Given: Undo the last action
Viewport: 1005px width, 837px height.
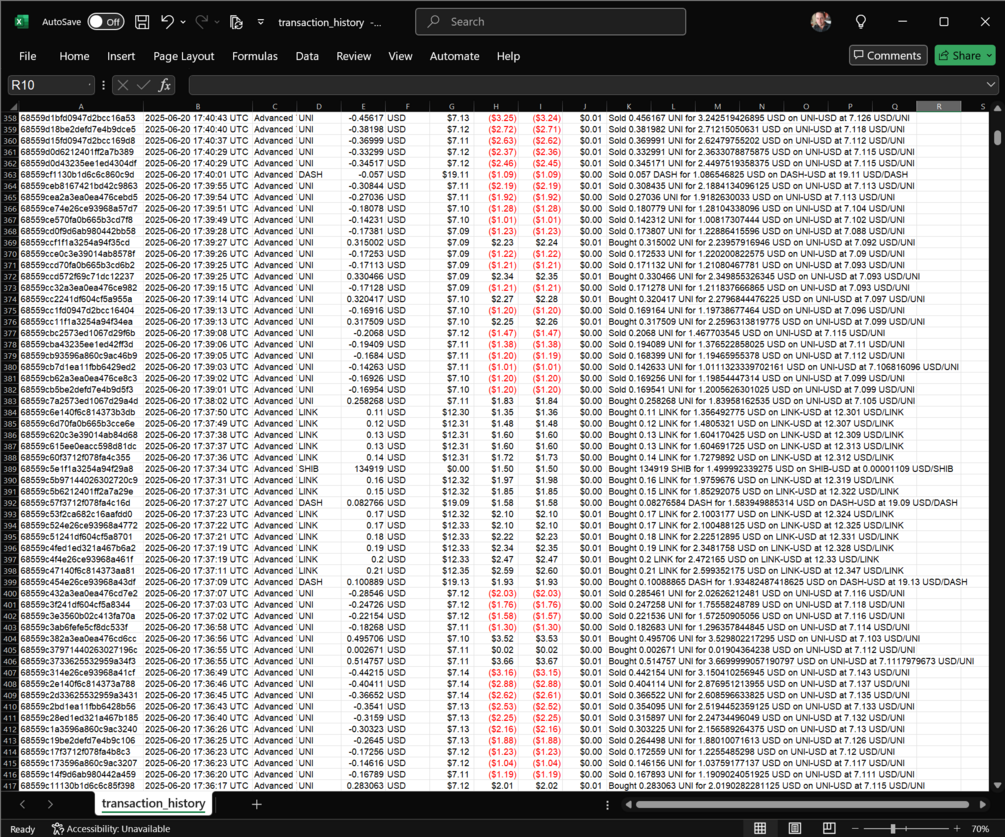Looking at the screenshot, I should pyautogui.click(x=167, y=22).
